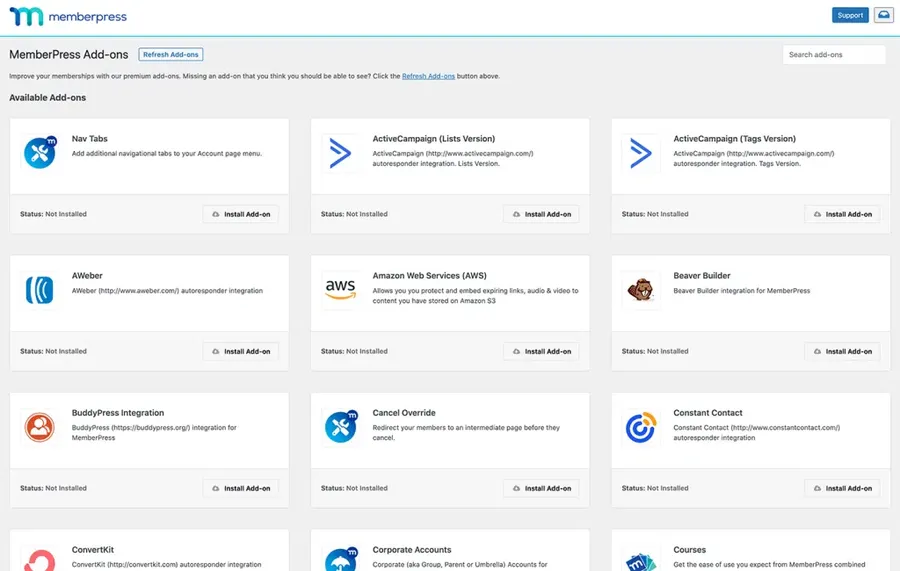Click Nav Tabs Status: Not Installed text
The width and height of the screenshot is (900, 571).
coord(53,214)
